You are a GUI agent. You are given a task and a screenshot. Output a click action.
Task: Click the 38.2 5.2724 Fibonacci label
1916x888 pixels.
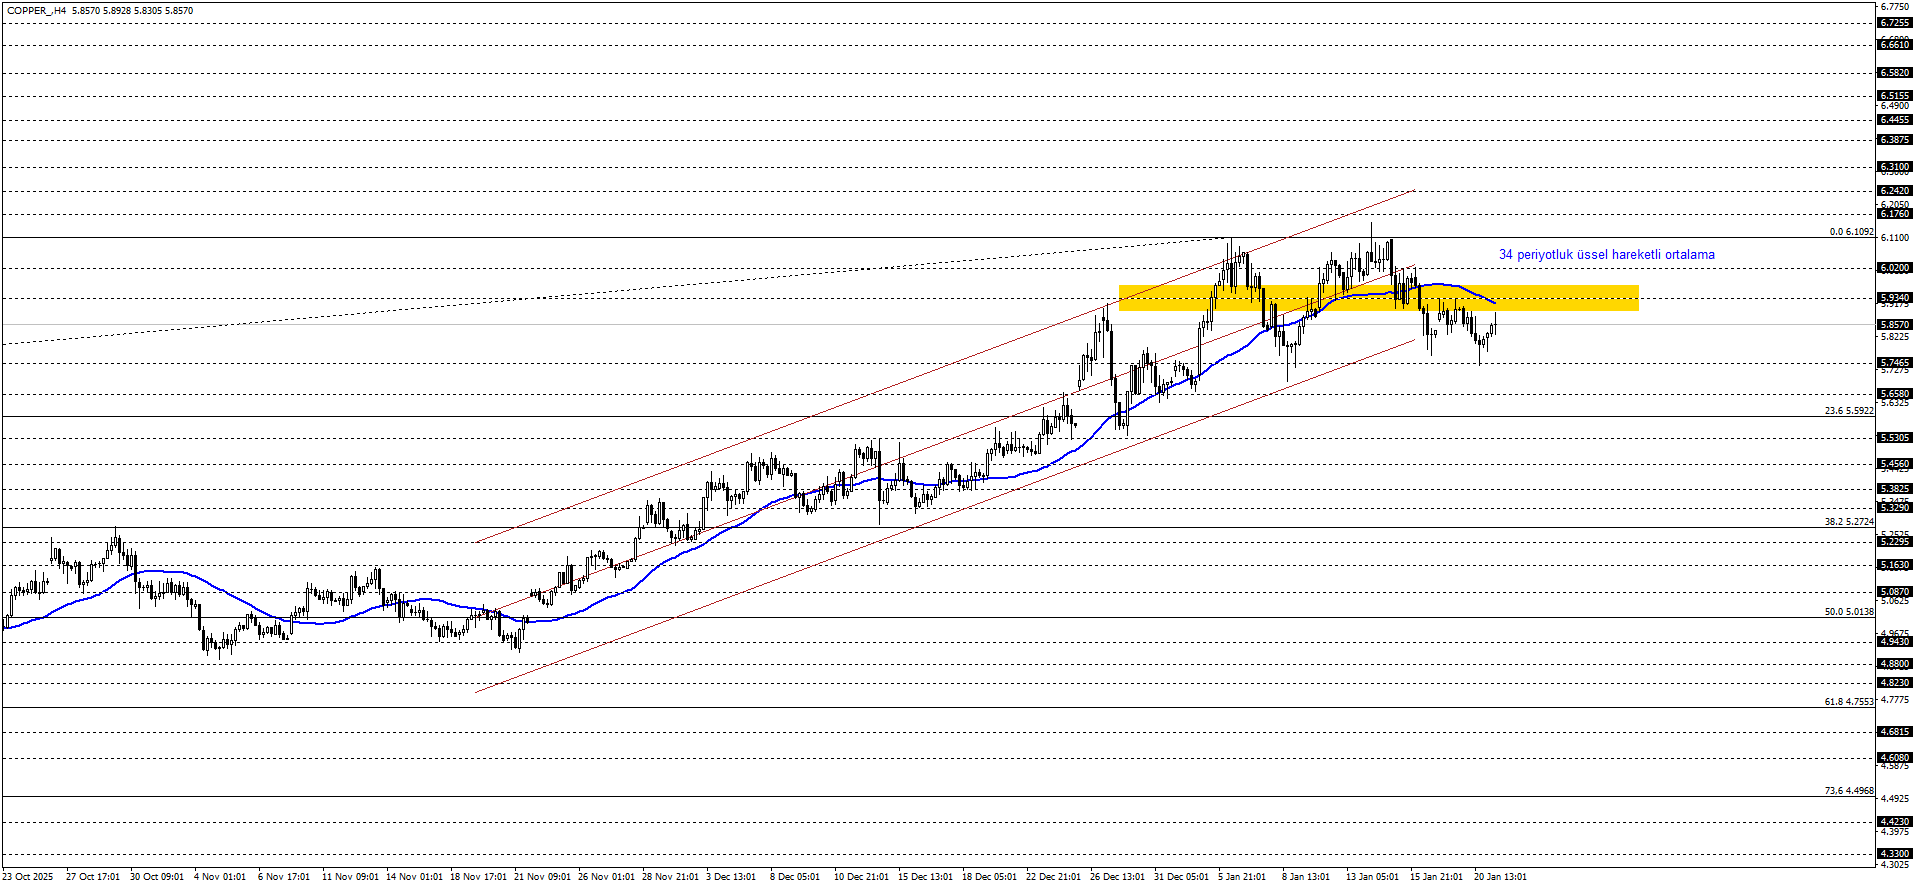coord(1849,522)
